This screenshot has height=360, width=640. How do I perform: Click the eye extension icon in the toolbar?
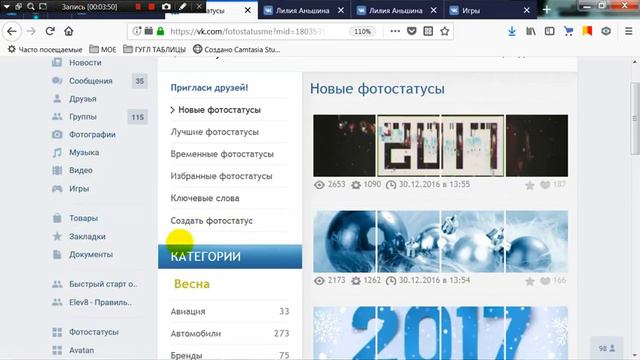click(x=606, y=31)
